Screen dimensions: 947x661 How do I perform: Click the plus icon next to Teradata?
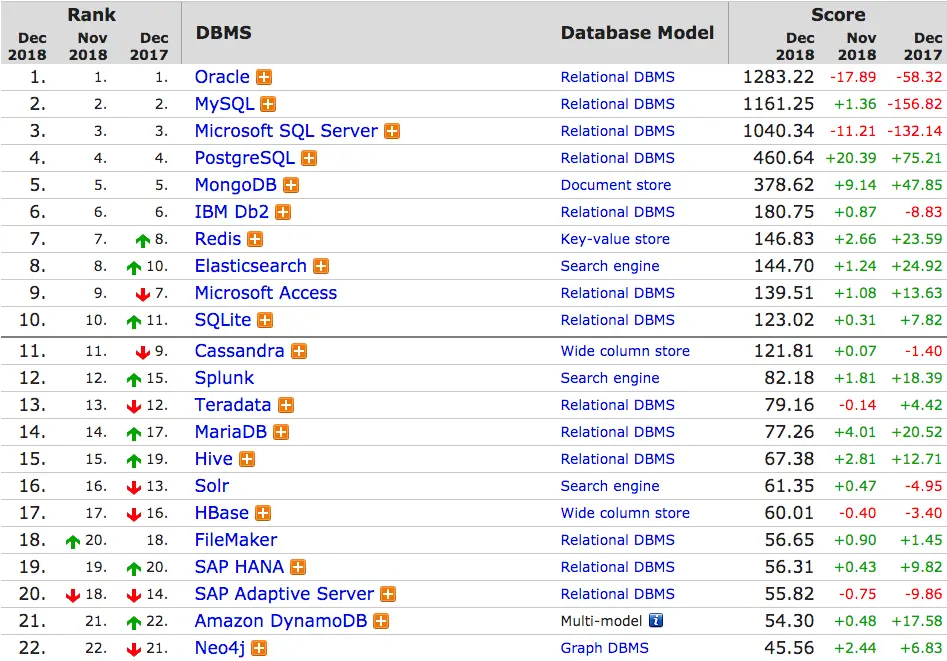(286, 405)
